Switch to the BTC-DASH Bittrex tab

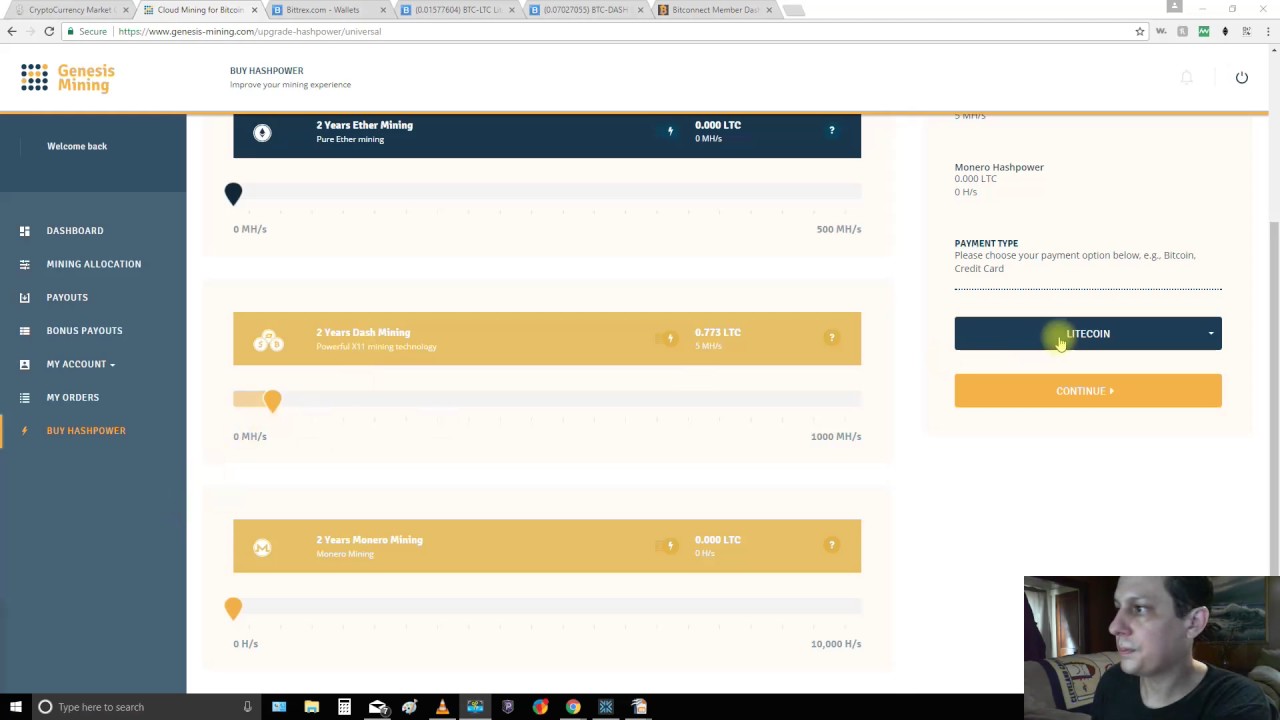[x=586, y=10]
